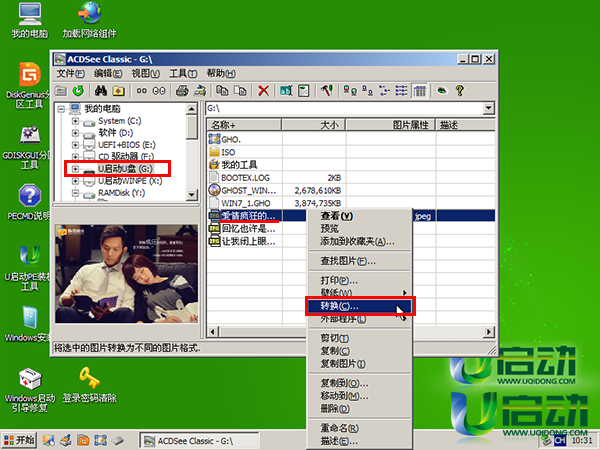Screen dimensions: 600x450
Task: Open the yellow question mark help icon
Action: point(460,91)
